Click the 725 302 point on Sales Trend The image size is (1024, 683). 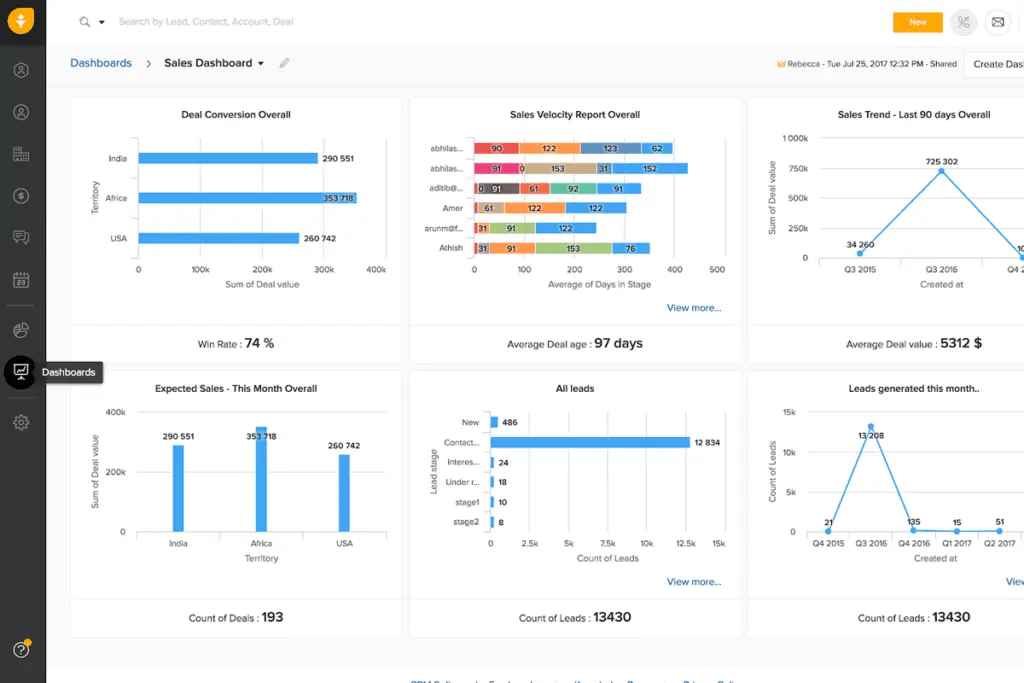pyautogui.click(x=941, y=171)
